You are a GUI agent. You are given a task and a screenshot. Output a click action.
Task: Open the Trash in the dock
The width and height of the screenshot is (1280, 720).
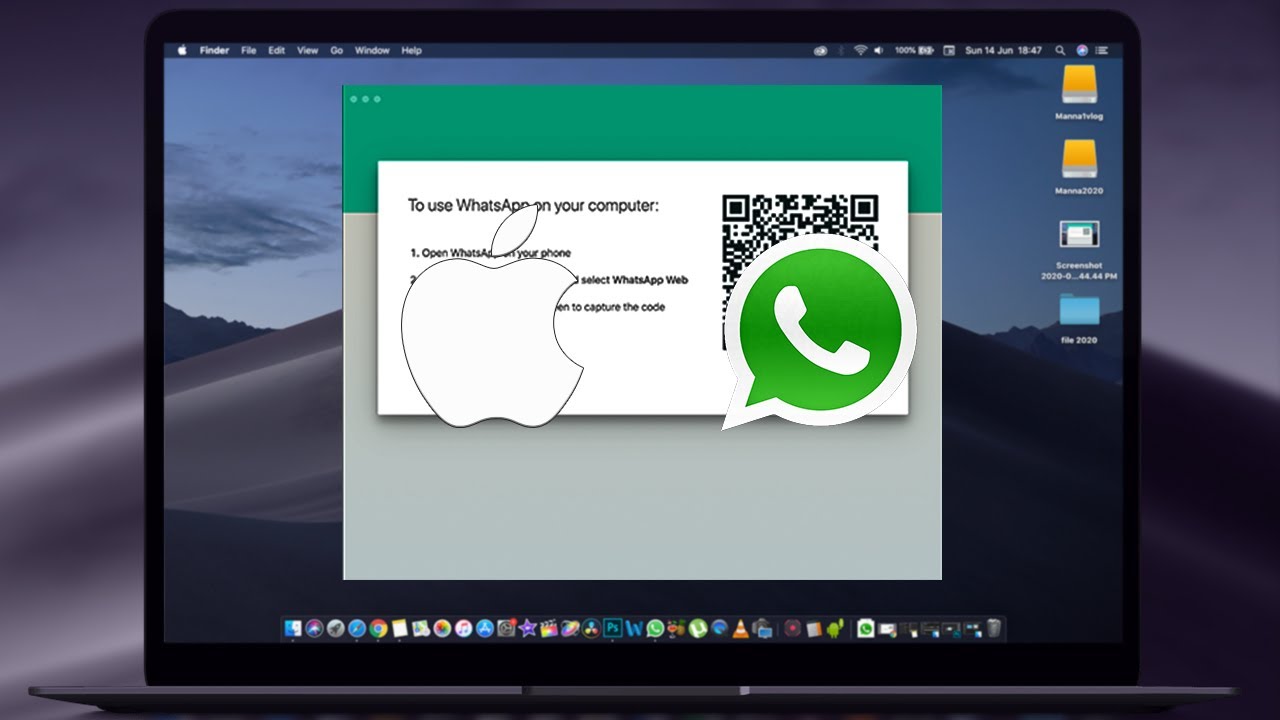[x=993, y=629]
